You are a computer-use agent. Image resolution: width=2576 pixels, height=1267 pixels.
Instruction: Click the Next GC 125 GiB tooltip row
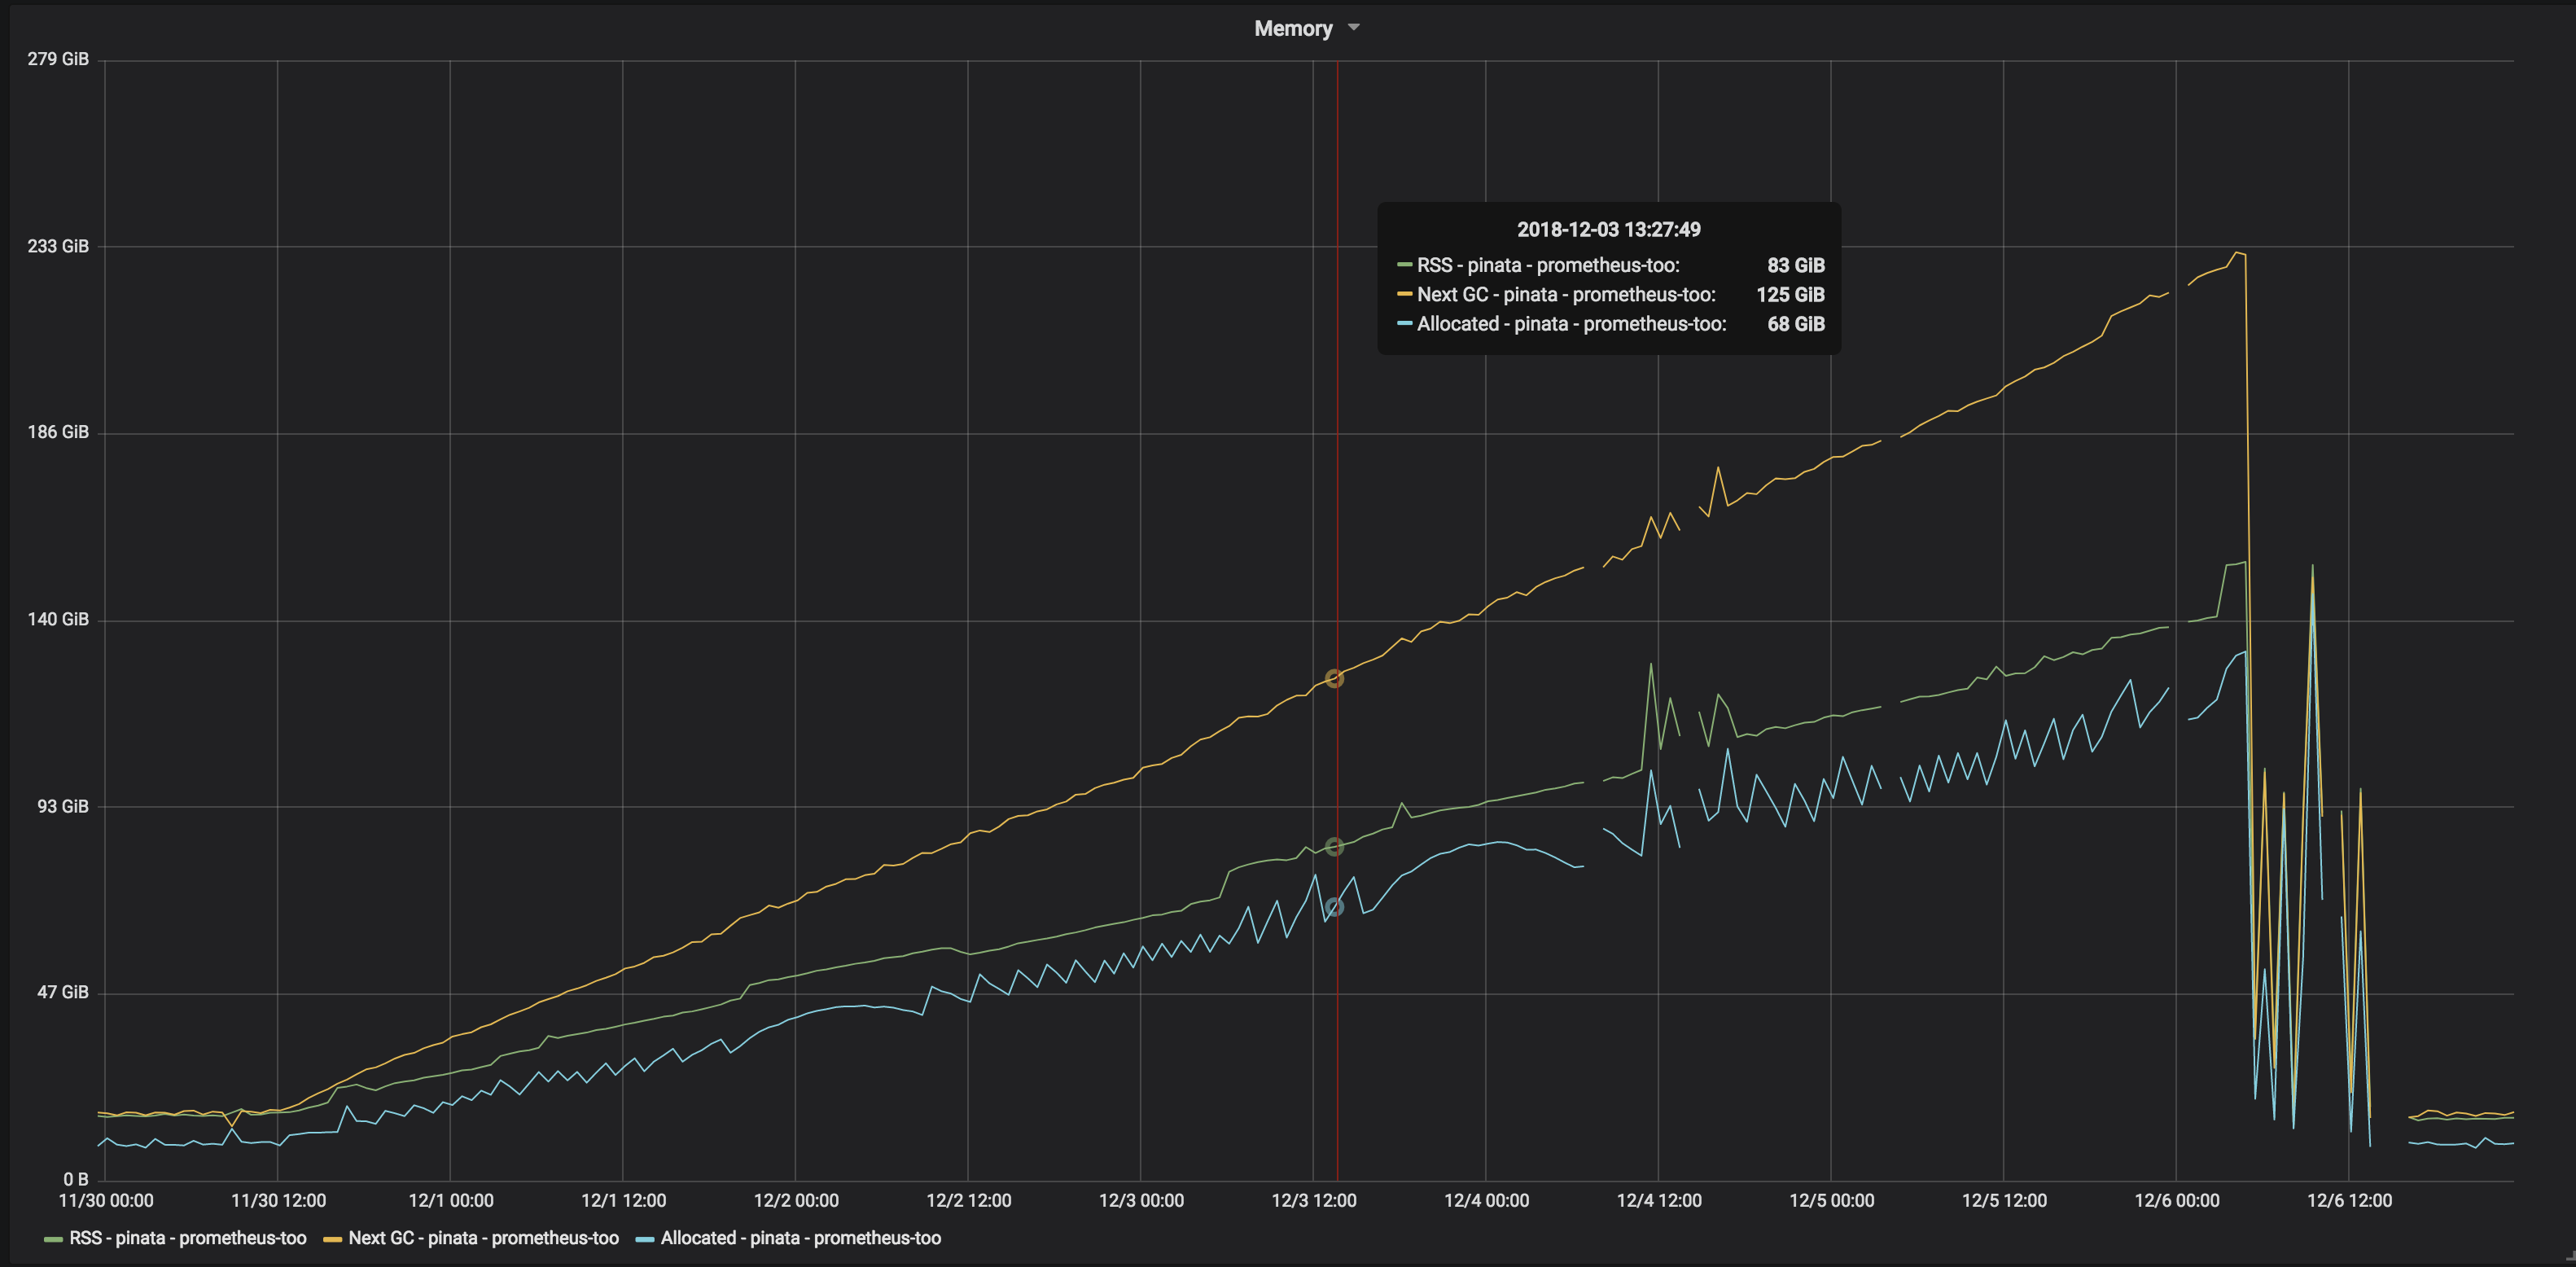[1609, 294]
